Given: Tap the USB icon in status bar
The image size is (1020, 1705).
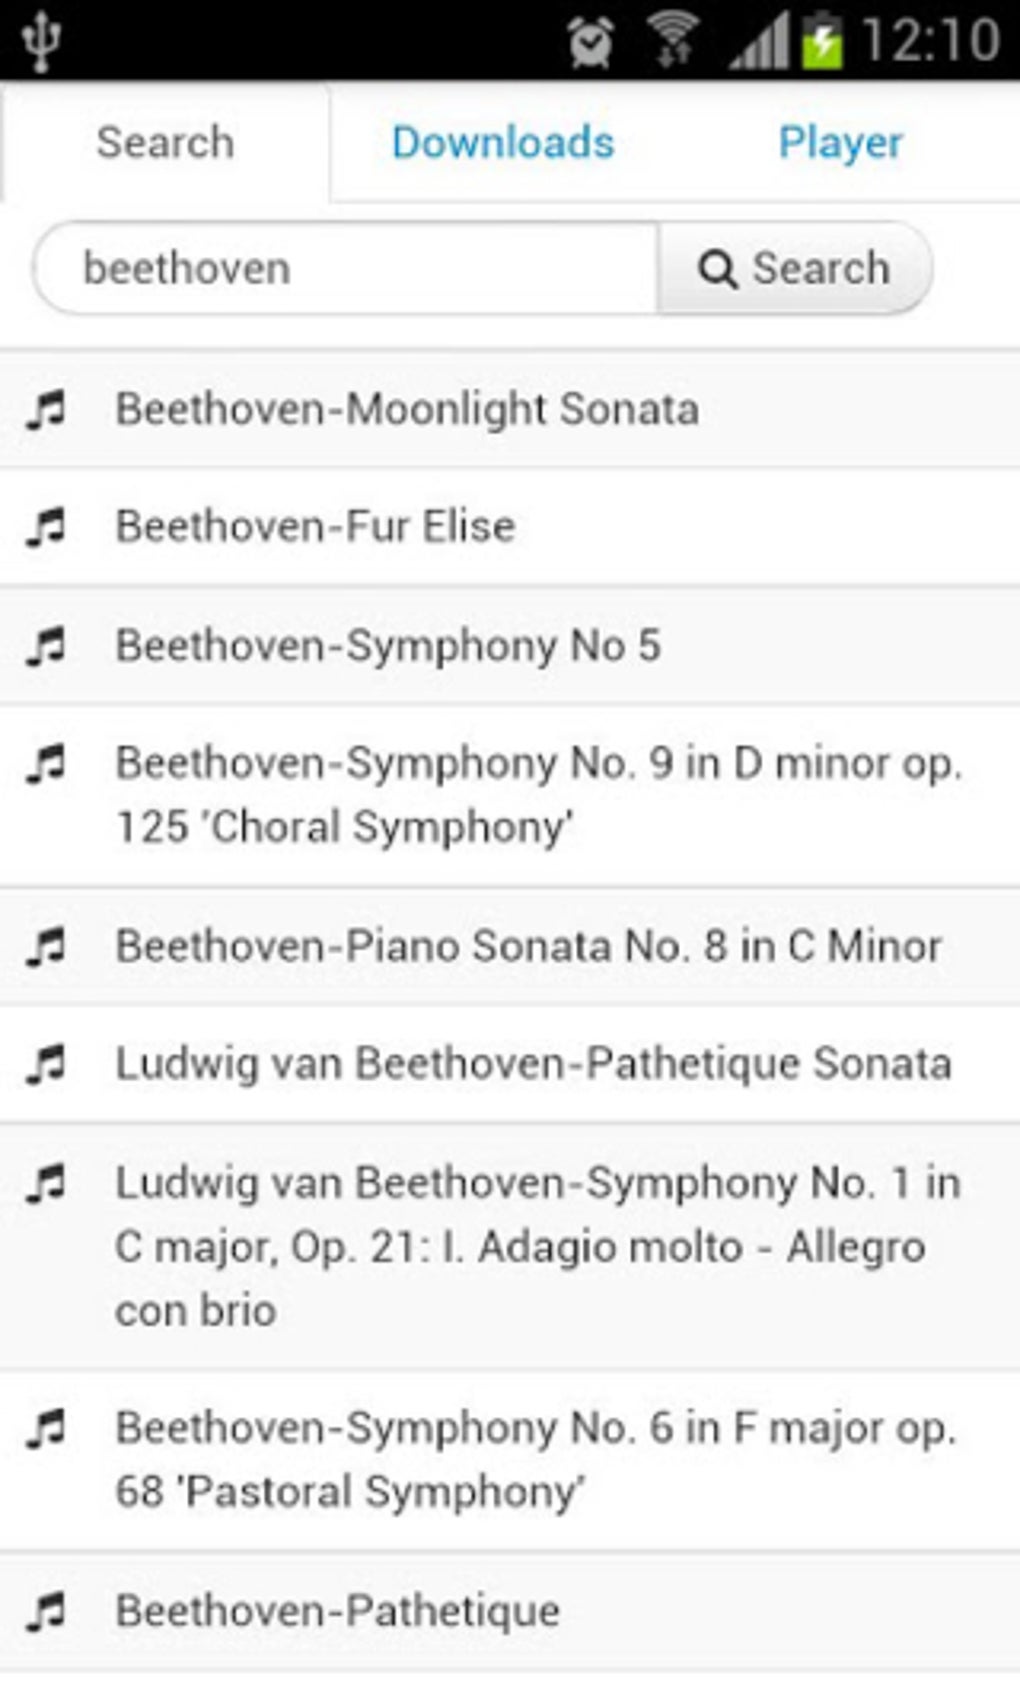Looking at the screenshot, I should coord(42,42).
